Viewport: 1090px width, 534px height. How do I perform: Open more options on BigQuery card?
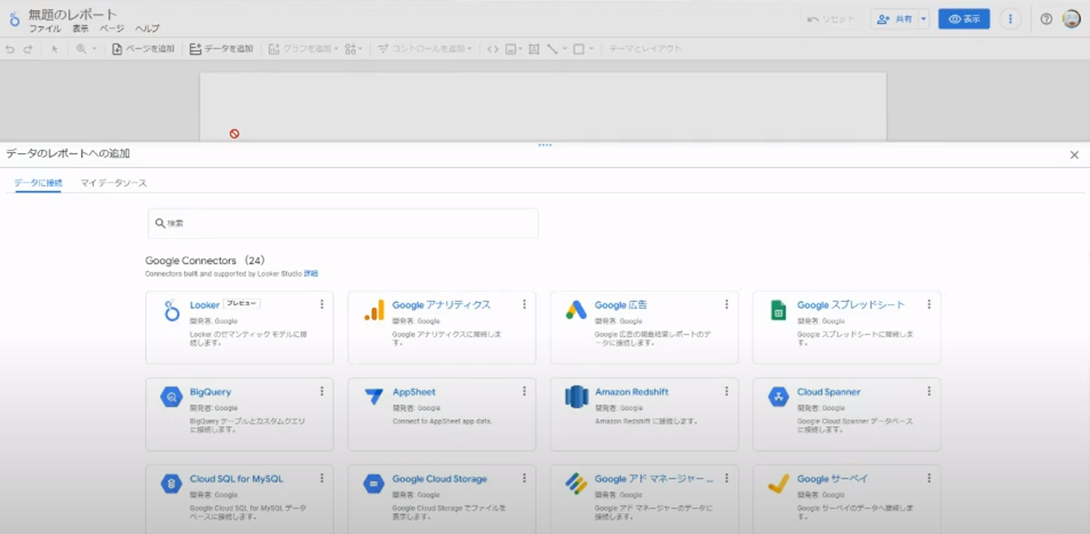322,392
